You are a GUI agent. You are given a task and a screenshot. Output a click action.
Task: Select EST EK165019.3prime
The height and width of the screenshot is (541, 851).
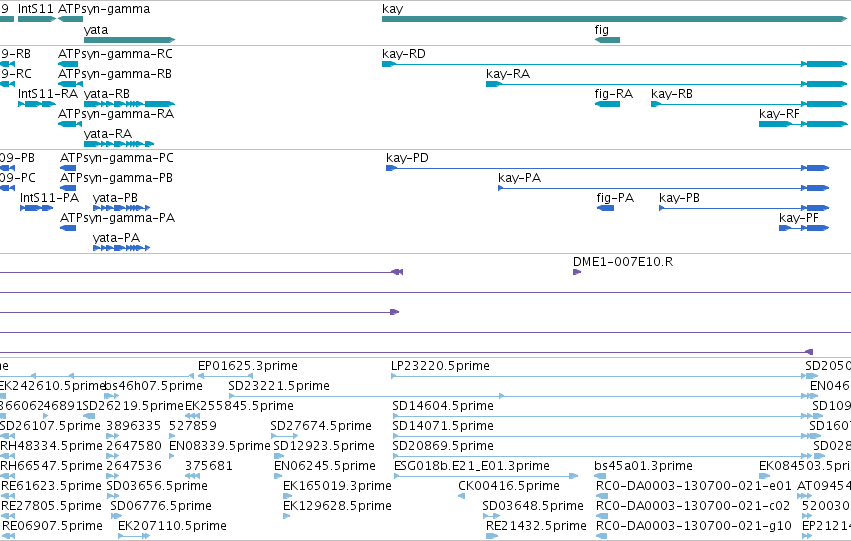(x=288, y=497)
